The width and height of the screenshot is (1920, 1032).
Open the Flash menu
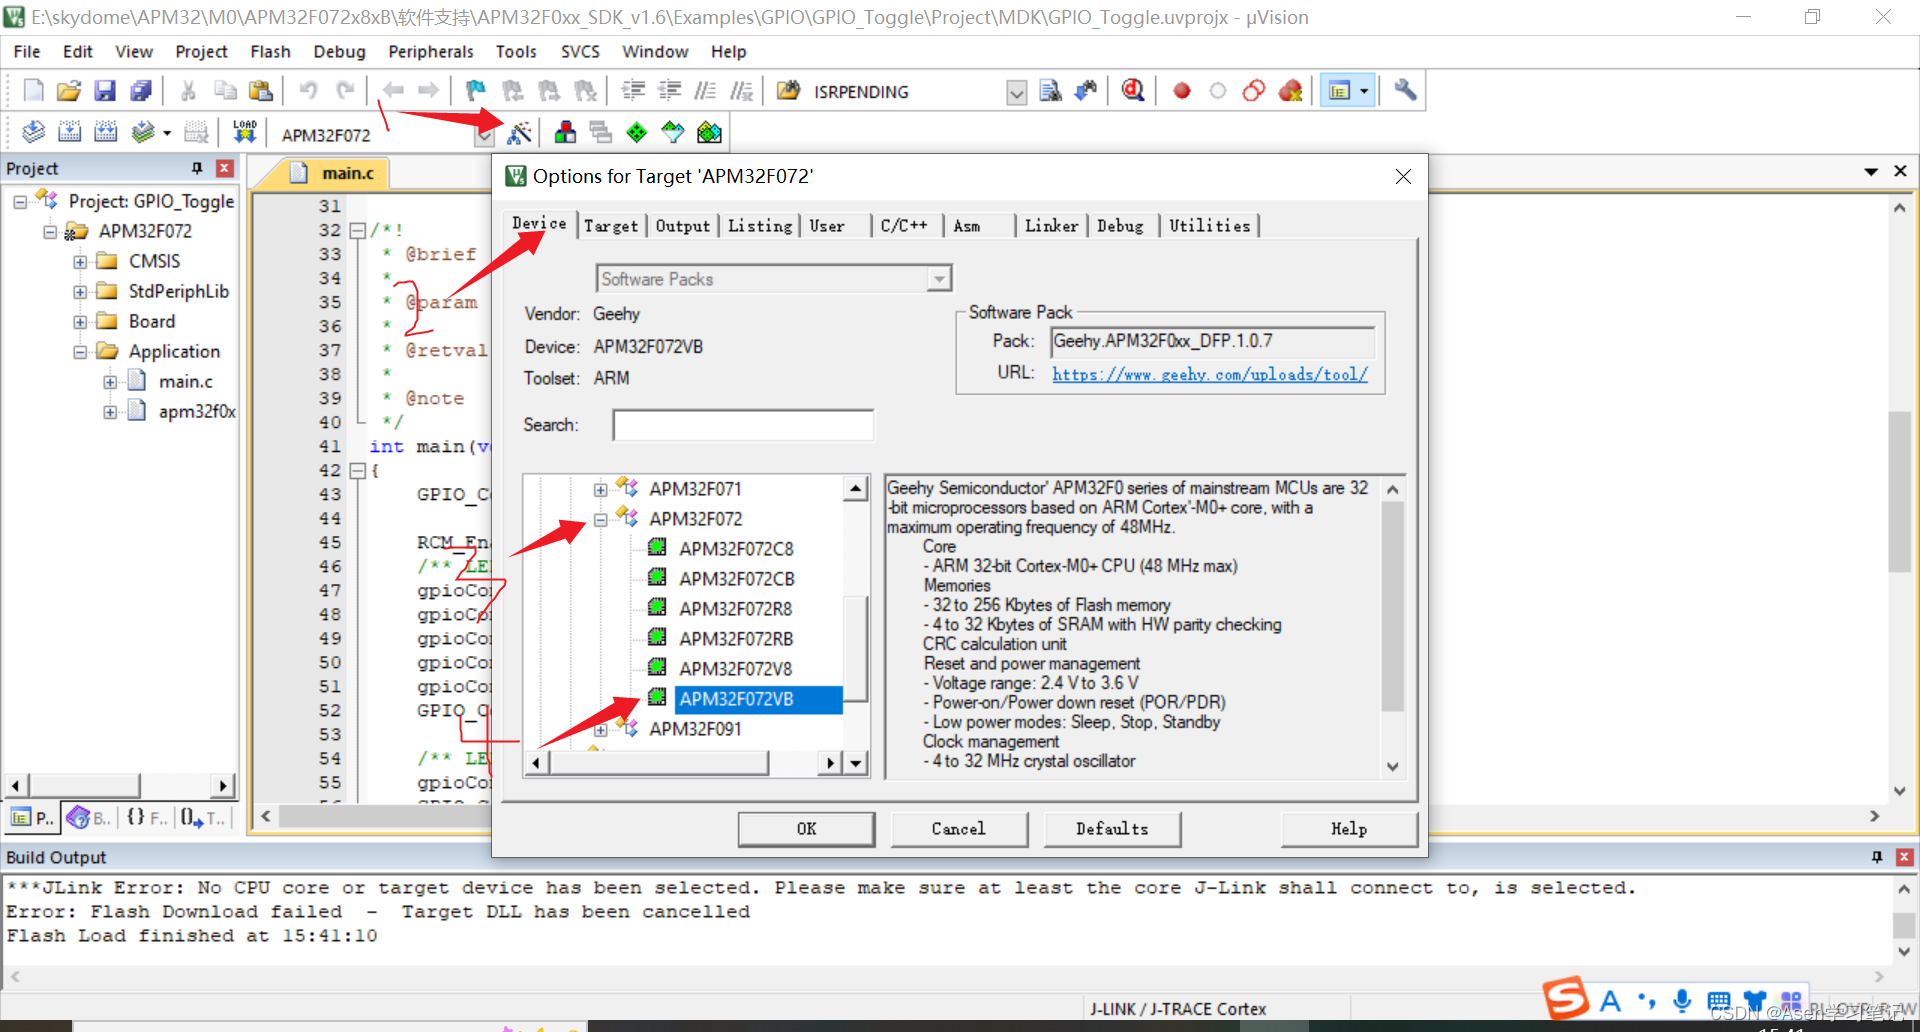tap(270, 51)
